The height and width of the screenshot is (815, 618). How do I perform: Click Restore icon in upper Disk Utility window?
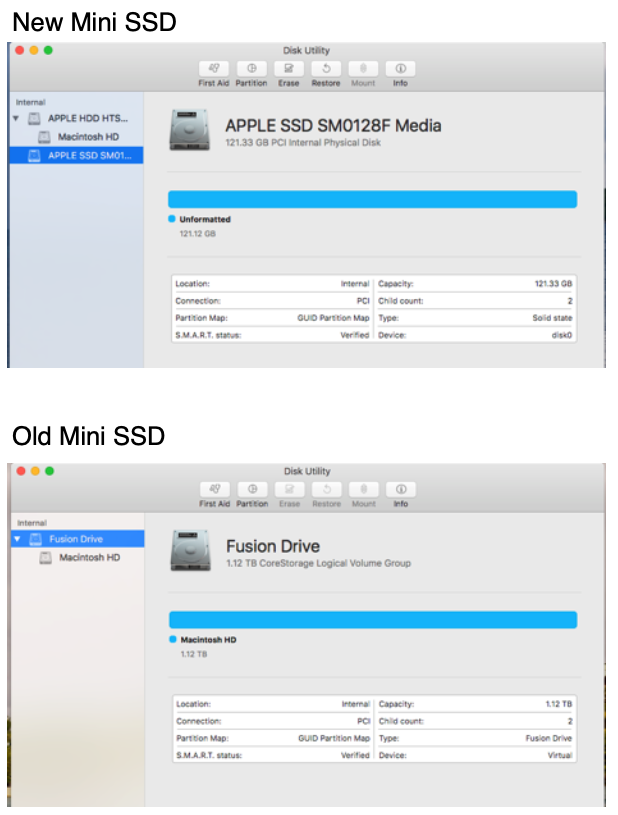pos(326,69)
